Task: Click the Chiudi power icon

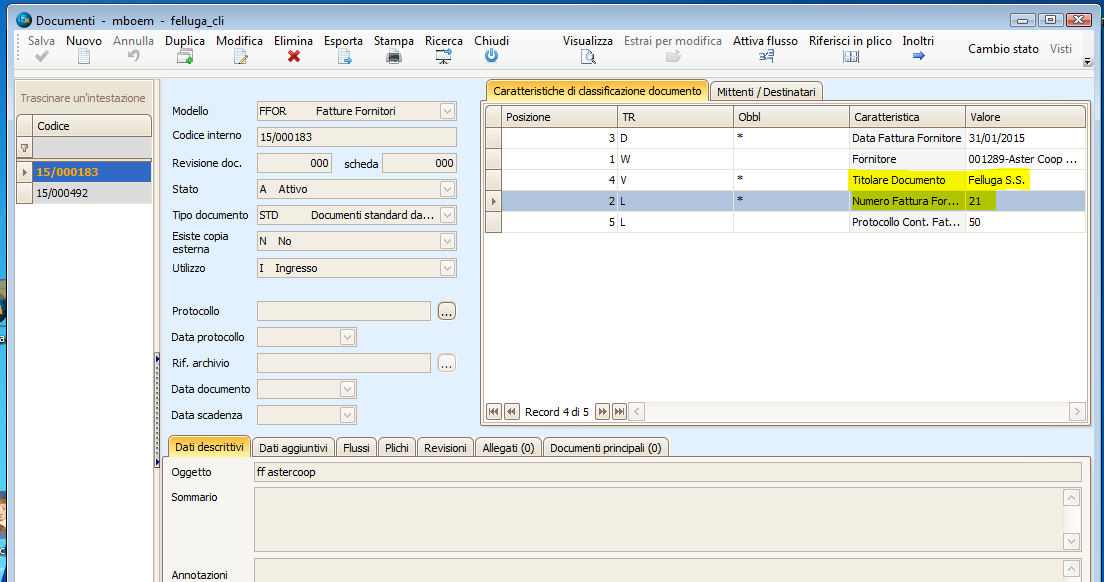Action: coord(491,57)
